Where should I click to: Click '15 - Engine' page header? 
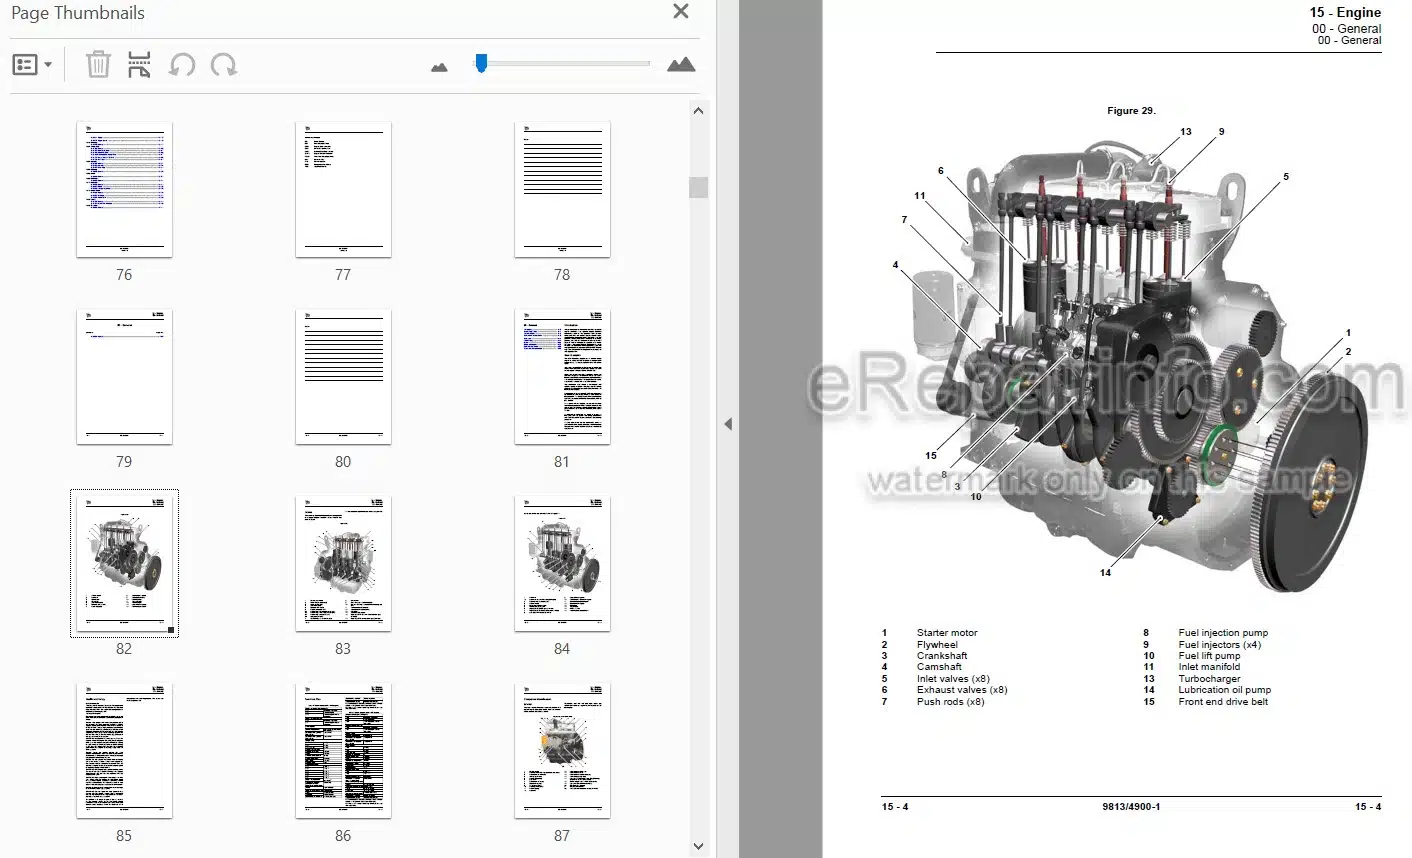coord(1345,12)
